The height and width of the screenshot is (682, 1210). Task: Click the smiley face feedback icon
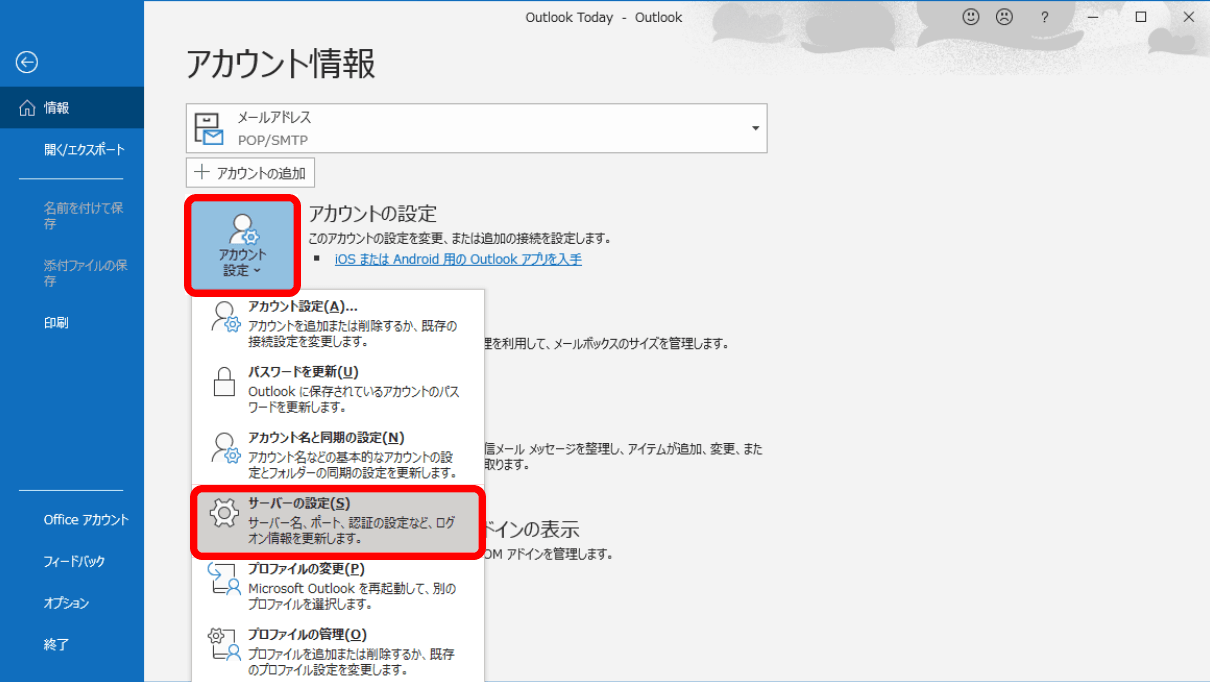[970, 17]
